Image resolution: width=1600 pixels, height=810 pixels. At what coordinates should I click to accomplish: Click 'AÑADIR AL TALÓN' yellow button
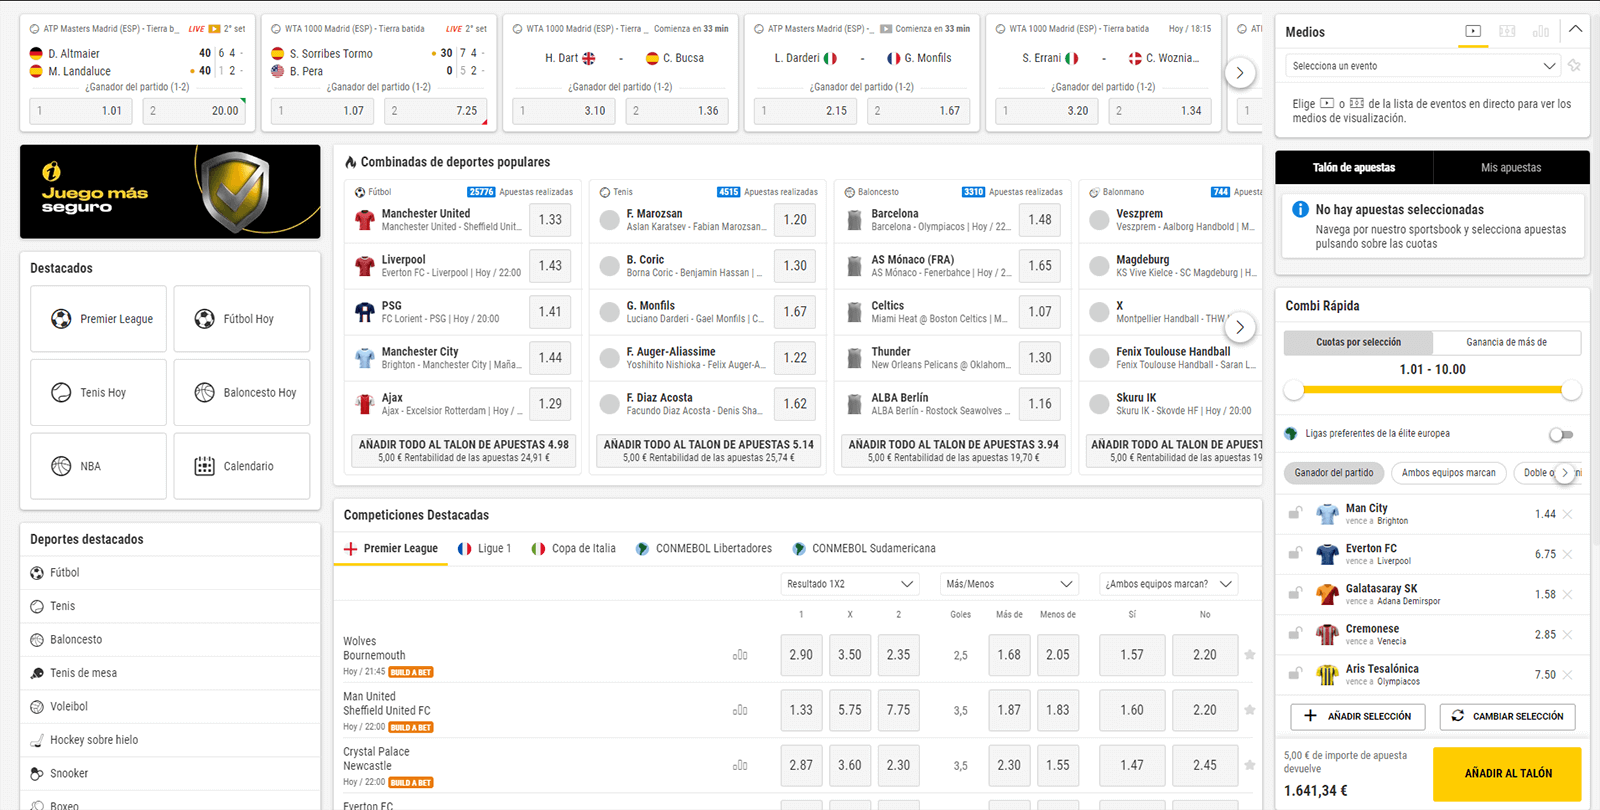pyautogui.click(x=1508, y=774)
